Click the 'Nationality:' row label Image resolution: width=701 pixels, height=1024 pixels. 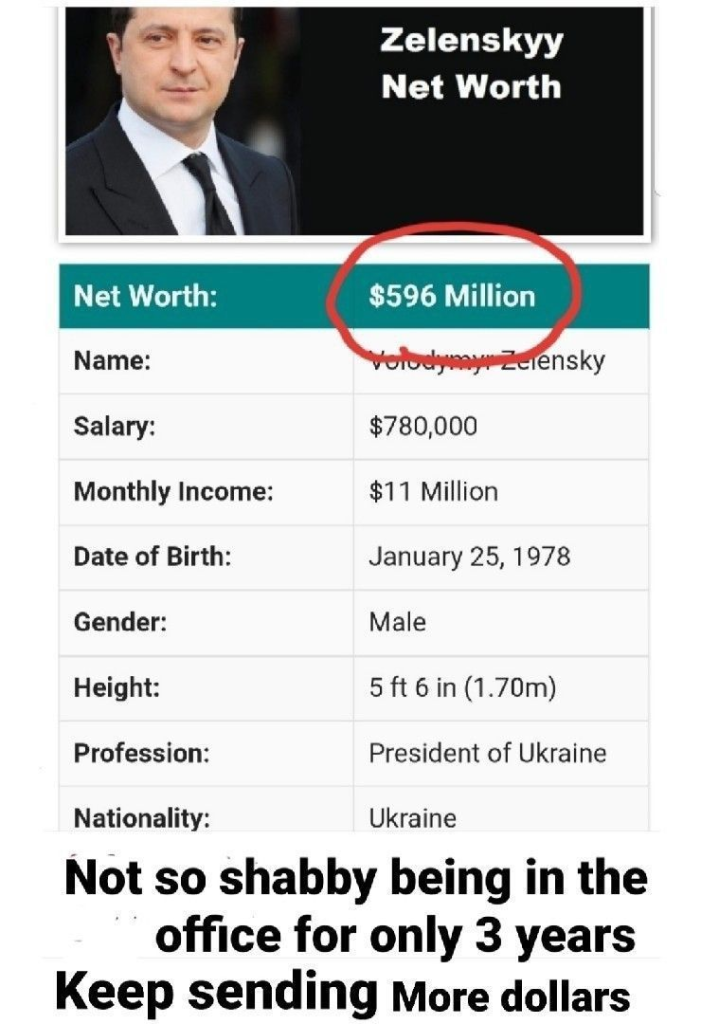point(141,818)
